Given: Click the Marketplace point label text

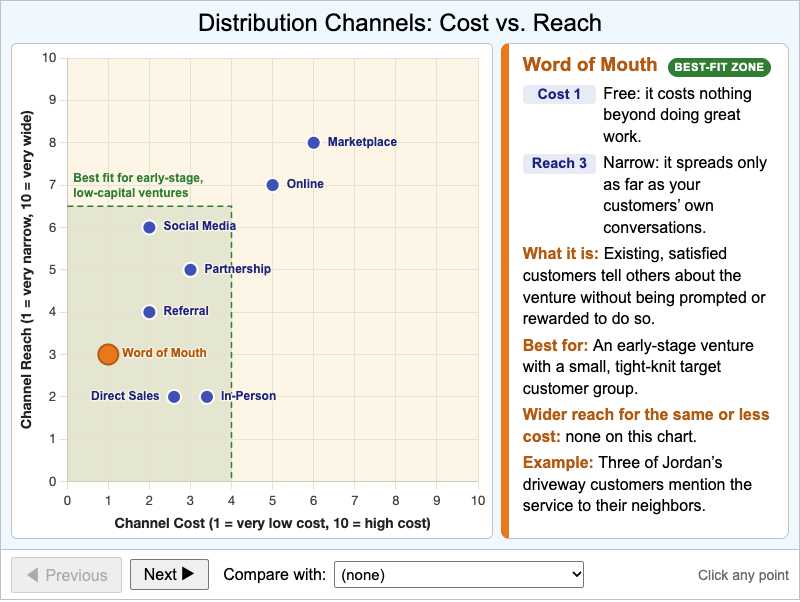Looking at the screenshot, I should [362, 142].
